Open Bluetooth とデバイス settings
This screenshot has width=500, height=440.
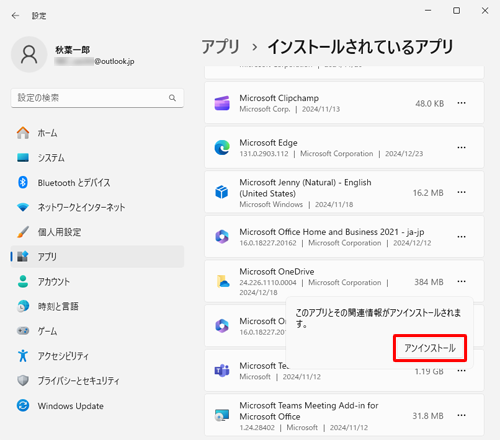(97, 183)
